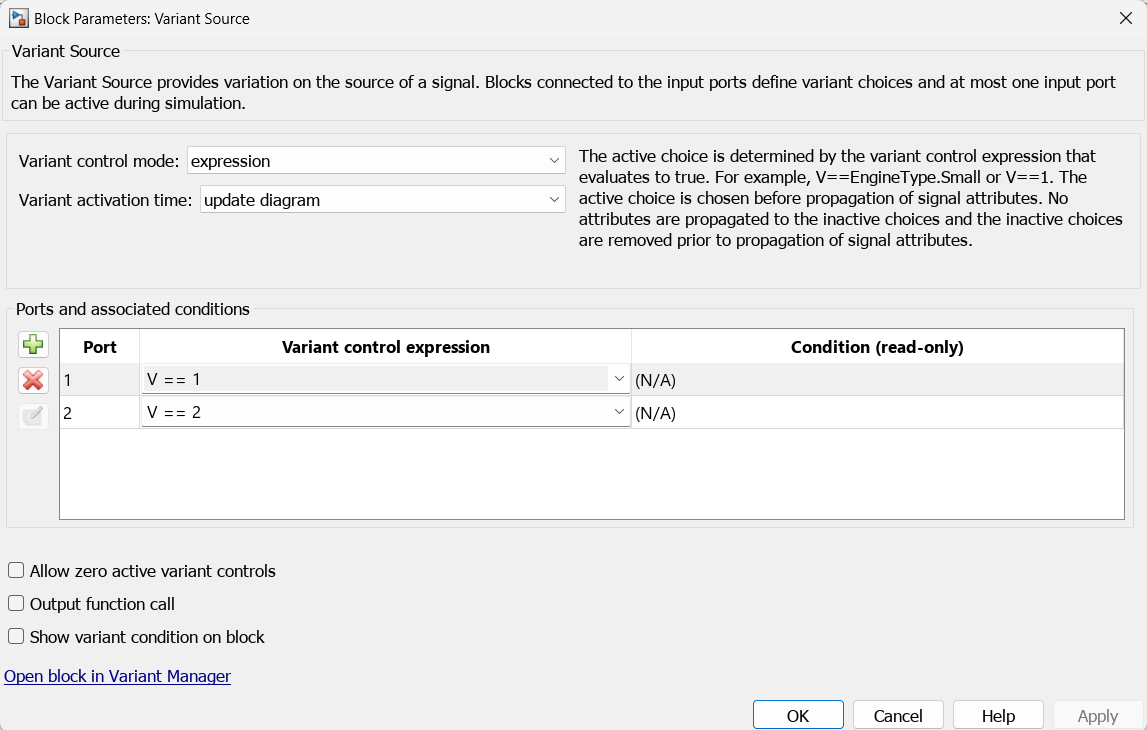
Task: Confirm settings with the OK button
Action: (x=798, y=714)
